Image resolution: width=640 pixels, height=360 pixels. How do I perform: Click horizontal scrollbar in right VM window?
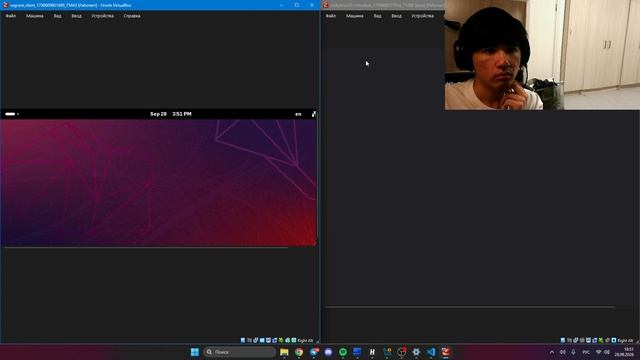point(470,307)
